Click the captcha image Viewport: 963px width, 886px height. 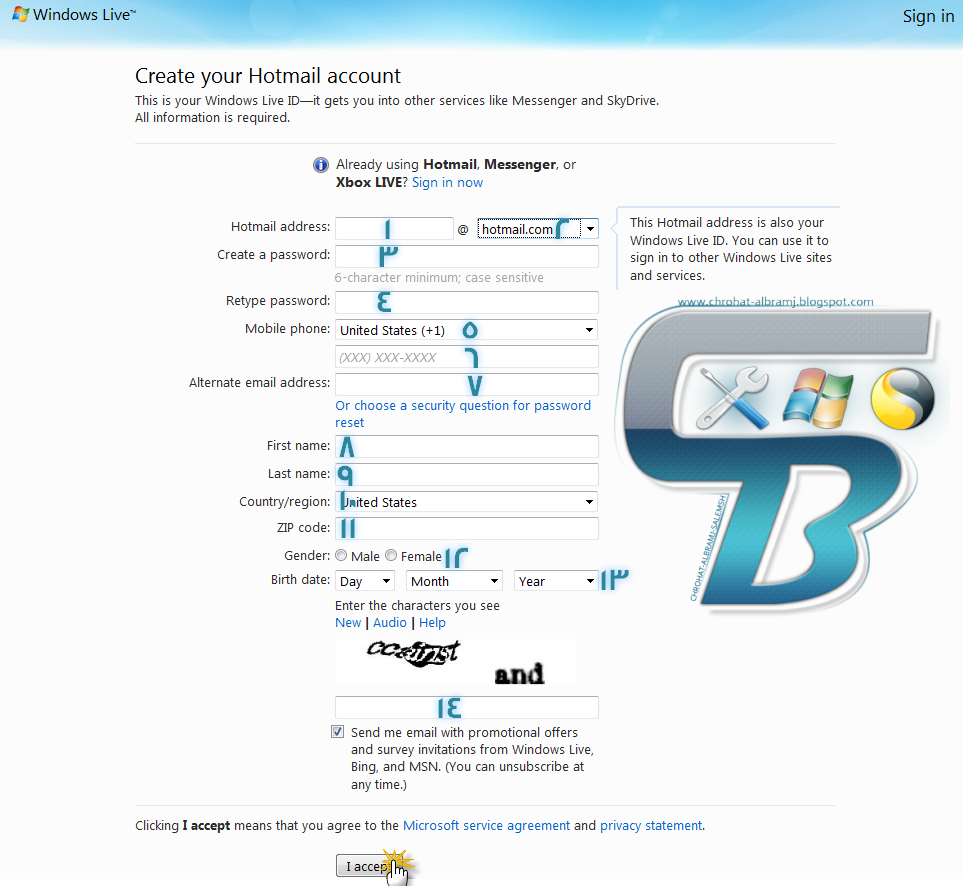pos(456,662)
